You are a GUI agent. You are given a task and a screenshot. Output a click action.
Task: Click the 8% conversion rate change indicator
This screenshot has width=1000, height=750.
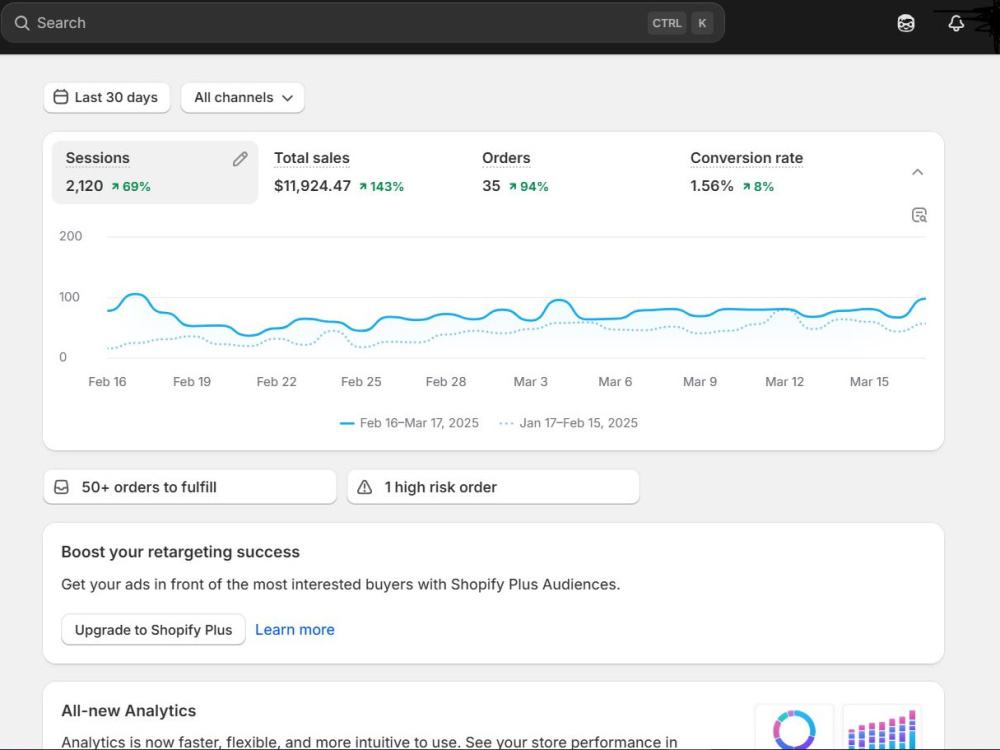(x=758, y=186)
